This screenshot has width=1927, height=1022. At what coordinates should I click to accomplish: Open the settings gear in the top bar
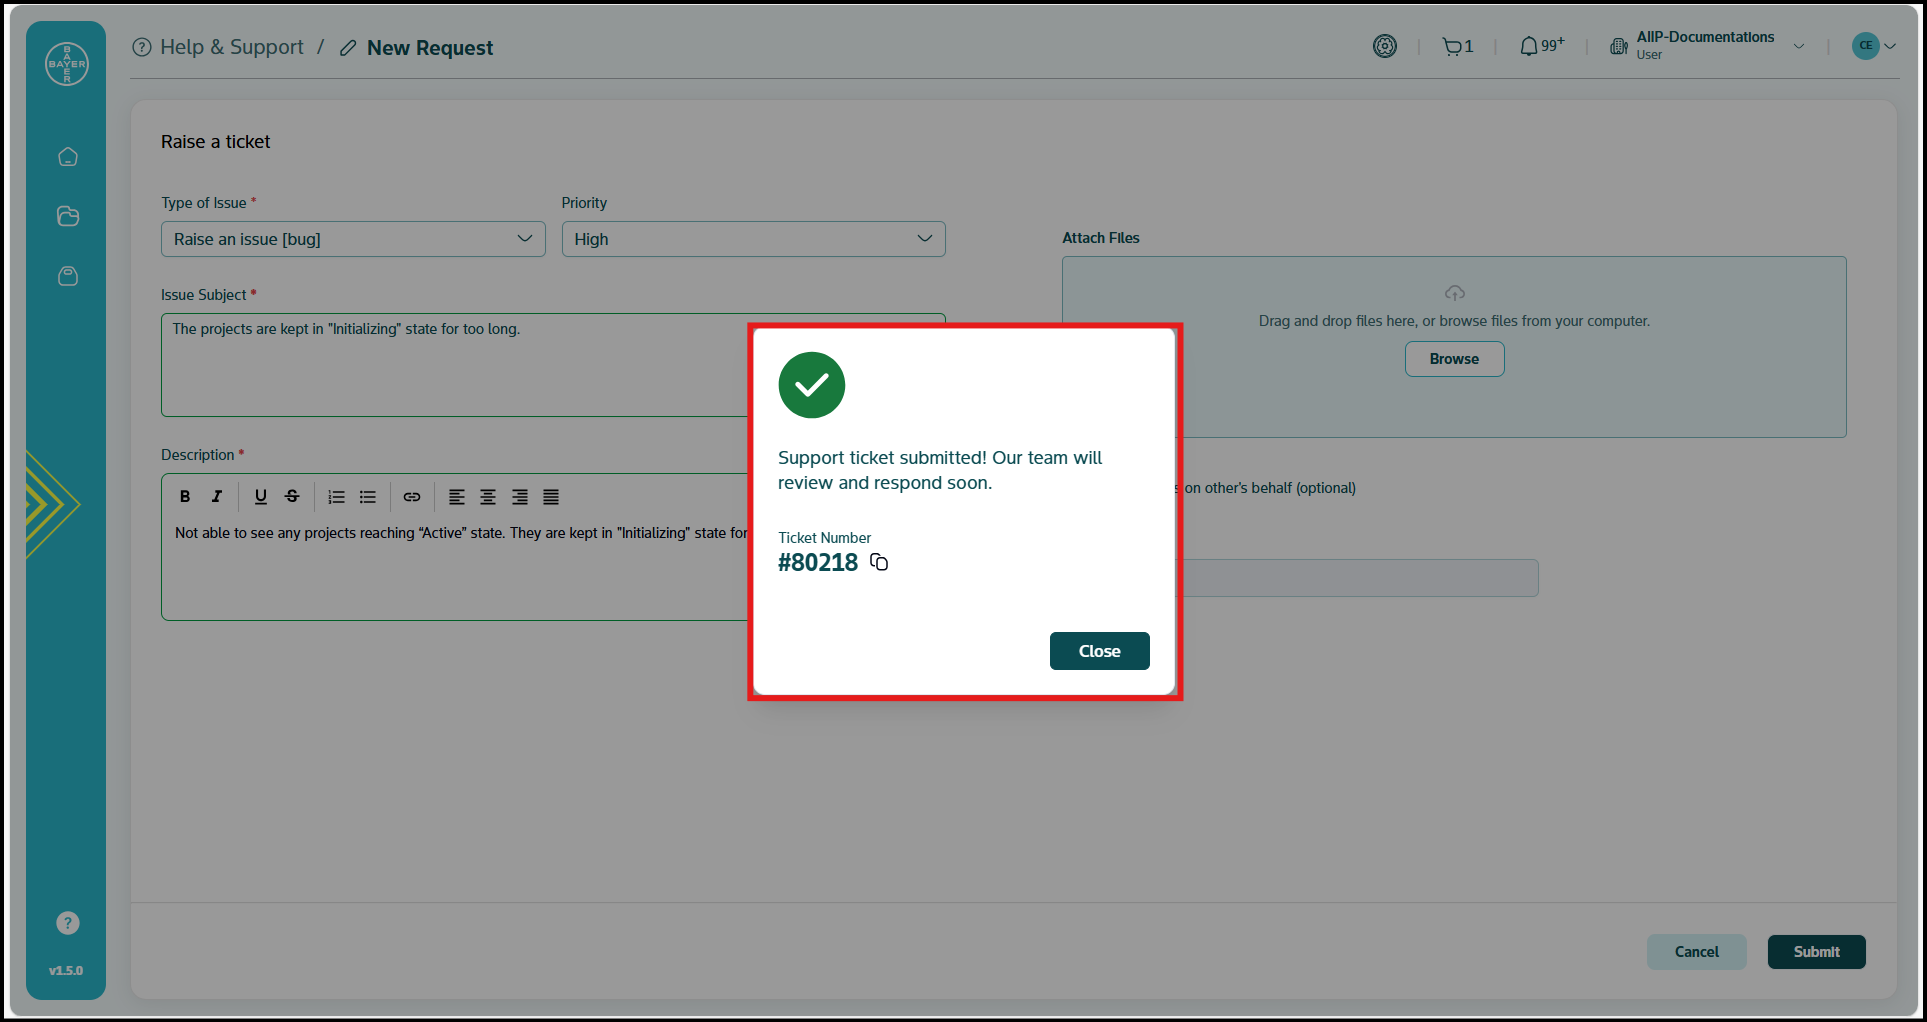click(x=1384, y=45)
